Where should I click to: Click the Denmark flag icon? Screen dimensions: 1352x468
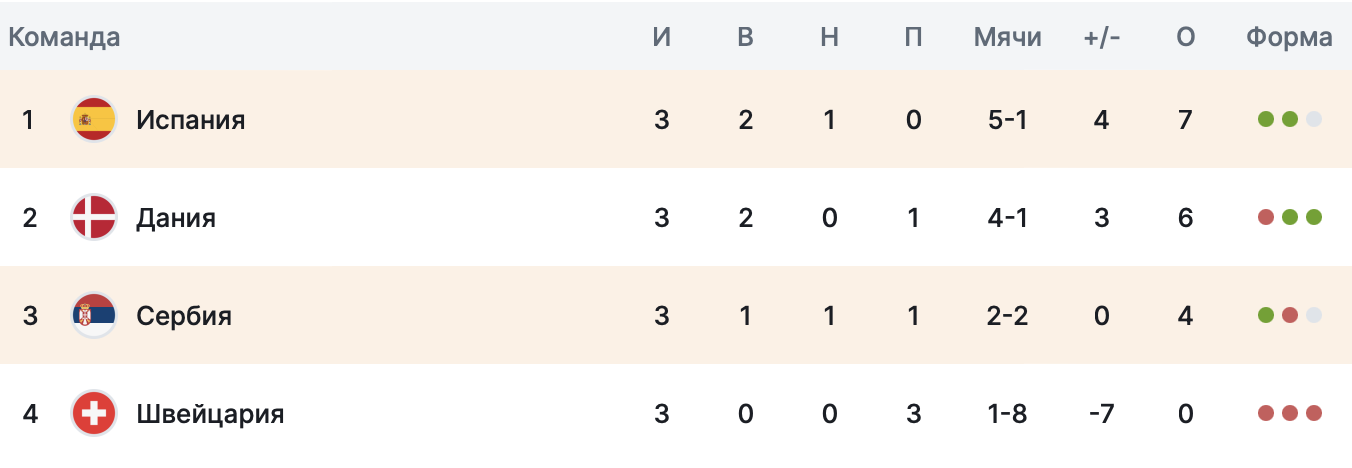95,218
